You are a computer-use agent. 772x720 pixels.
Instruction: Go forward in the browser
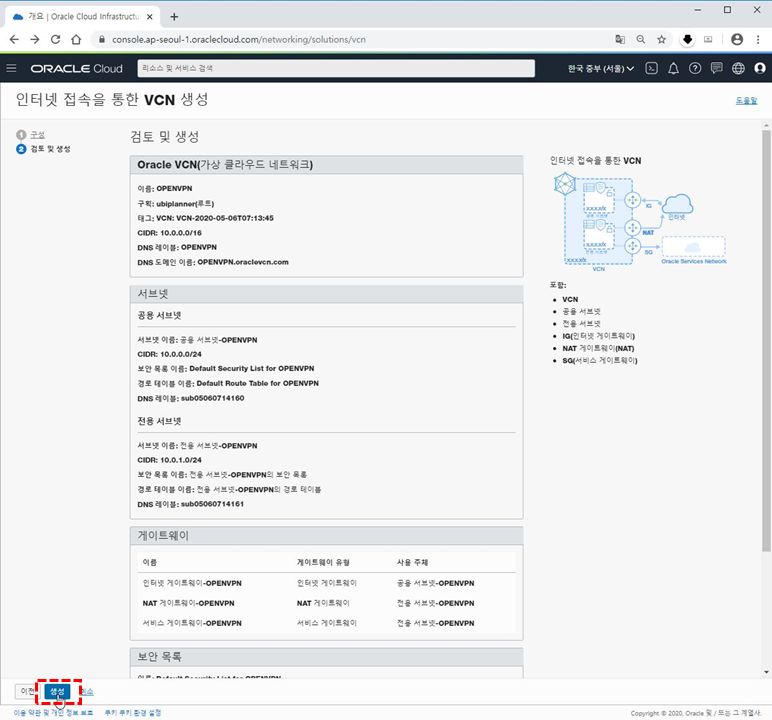35,39
